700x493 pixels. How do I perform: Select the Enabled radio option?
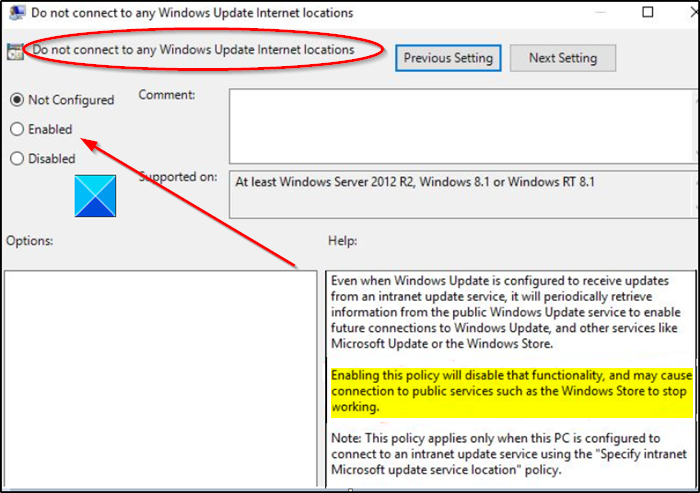click(x=17, y=129)
